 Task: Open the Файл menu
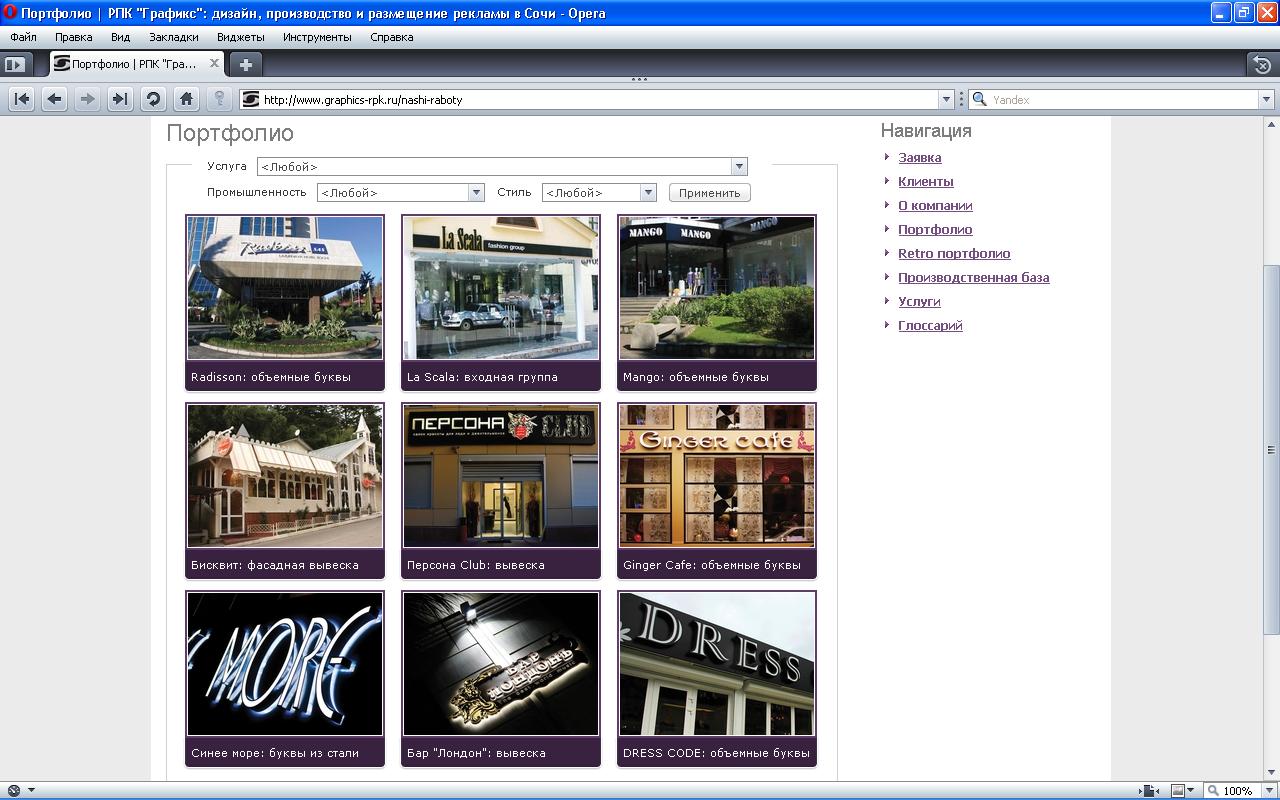(x=23, y=37)
